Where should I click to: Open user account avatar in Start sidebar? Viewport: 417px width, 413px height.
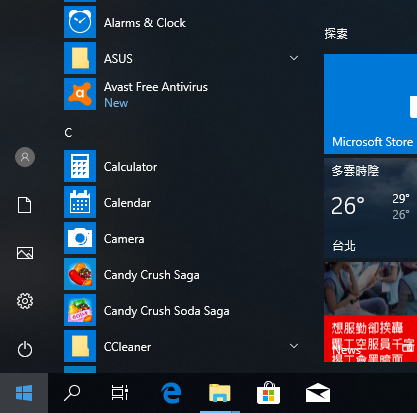tap(25, 157)
